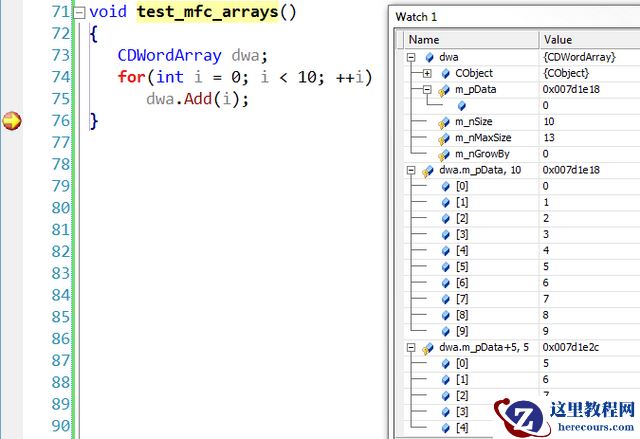Select the CObject row name

click(474, 73)
